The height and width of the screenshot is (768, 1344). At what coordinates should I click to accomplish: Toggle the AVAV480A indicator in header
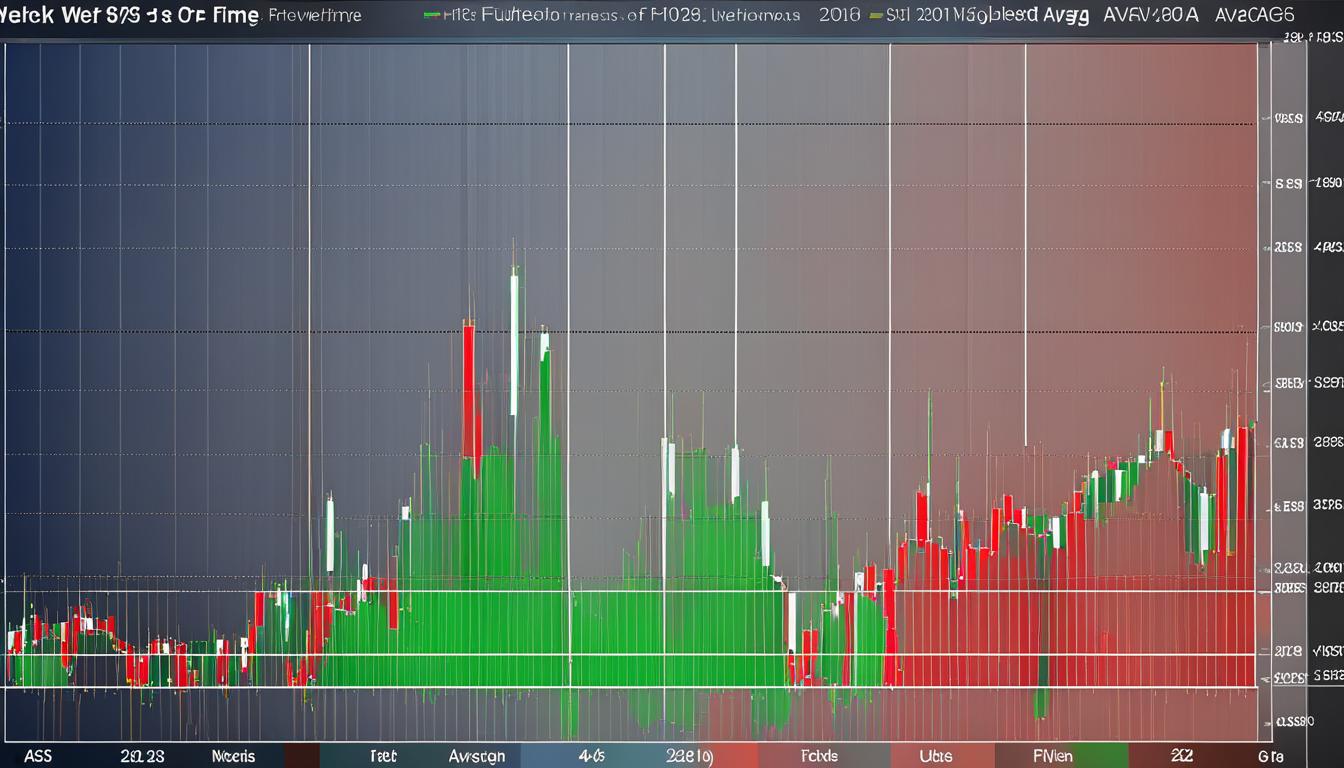1151,15
